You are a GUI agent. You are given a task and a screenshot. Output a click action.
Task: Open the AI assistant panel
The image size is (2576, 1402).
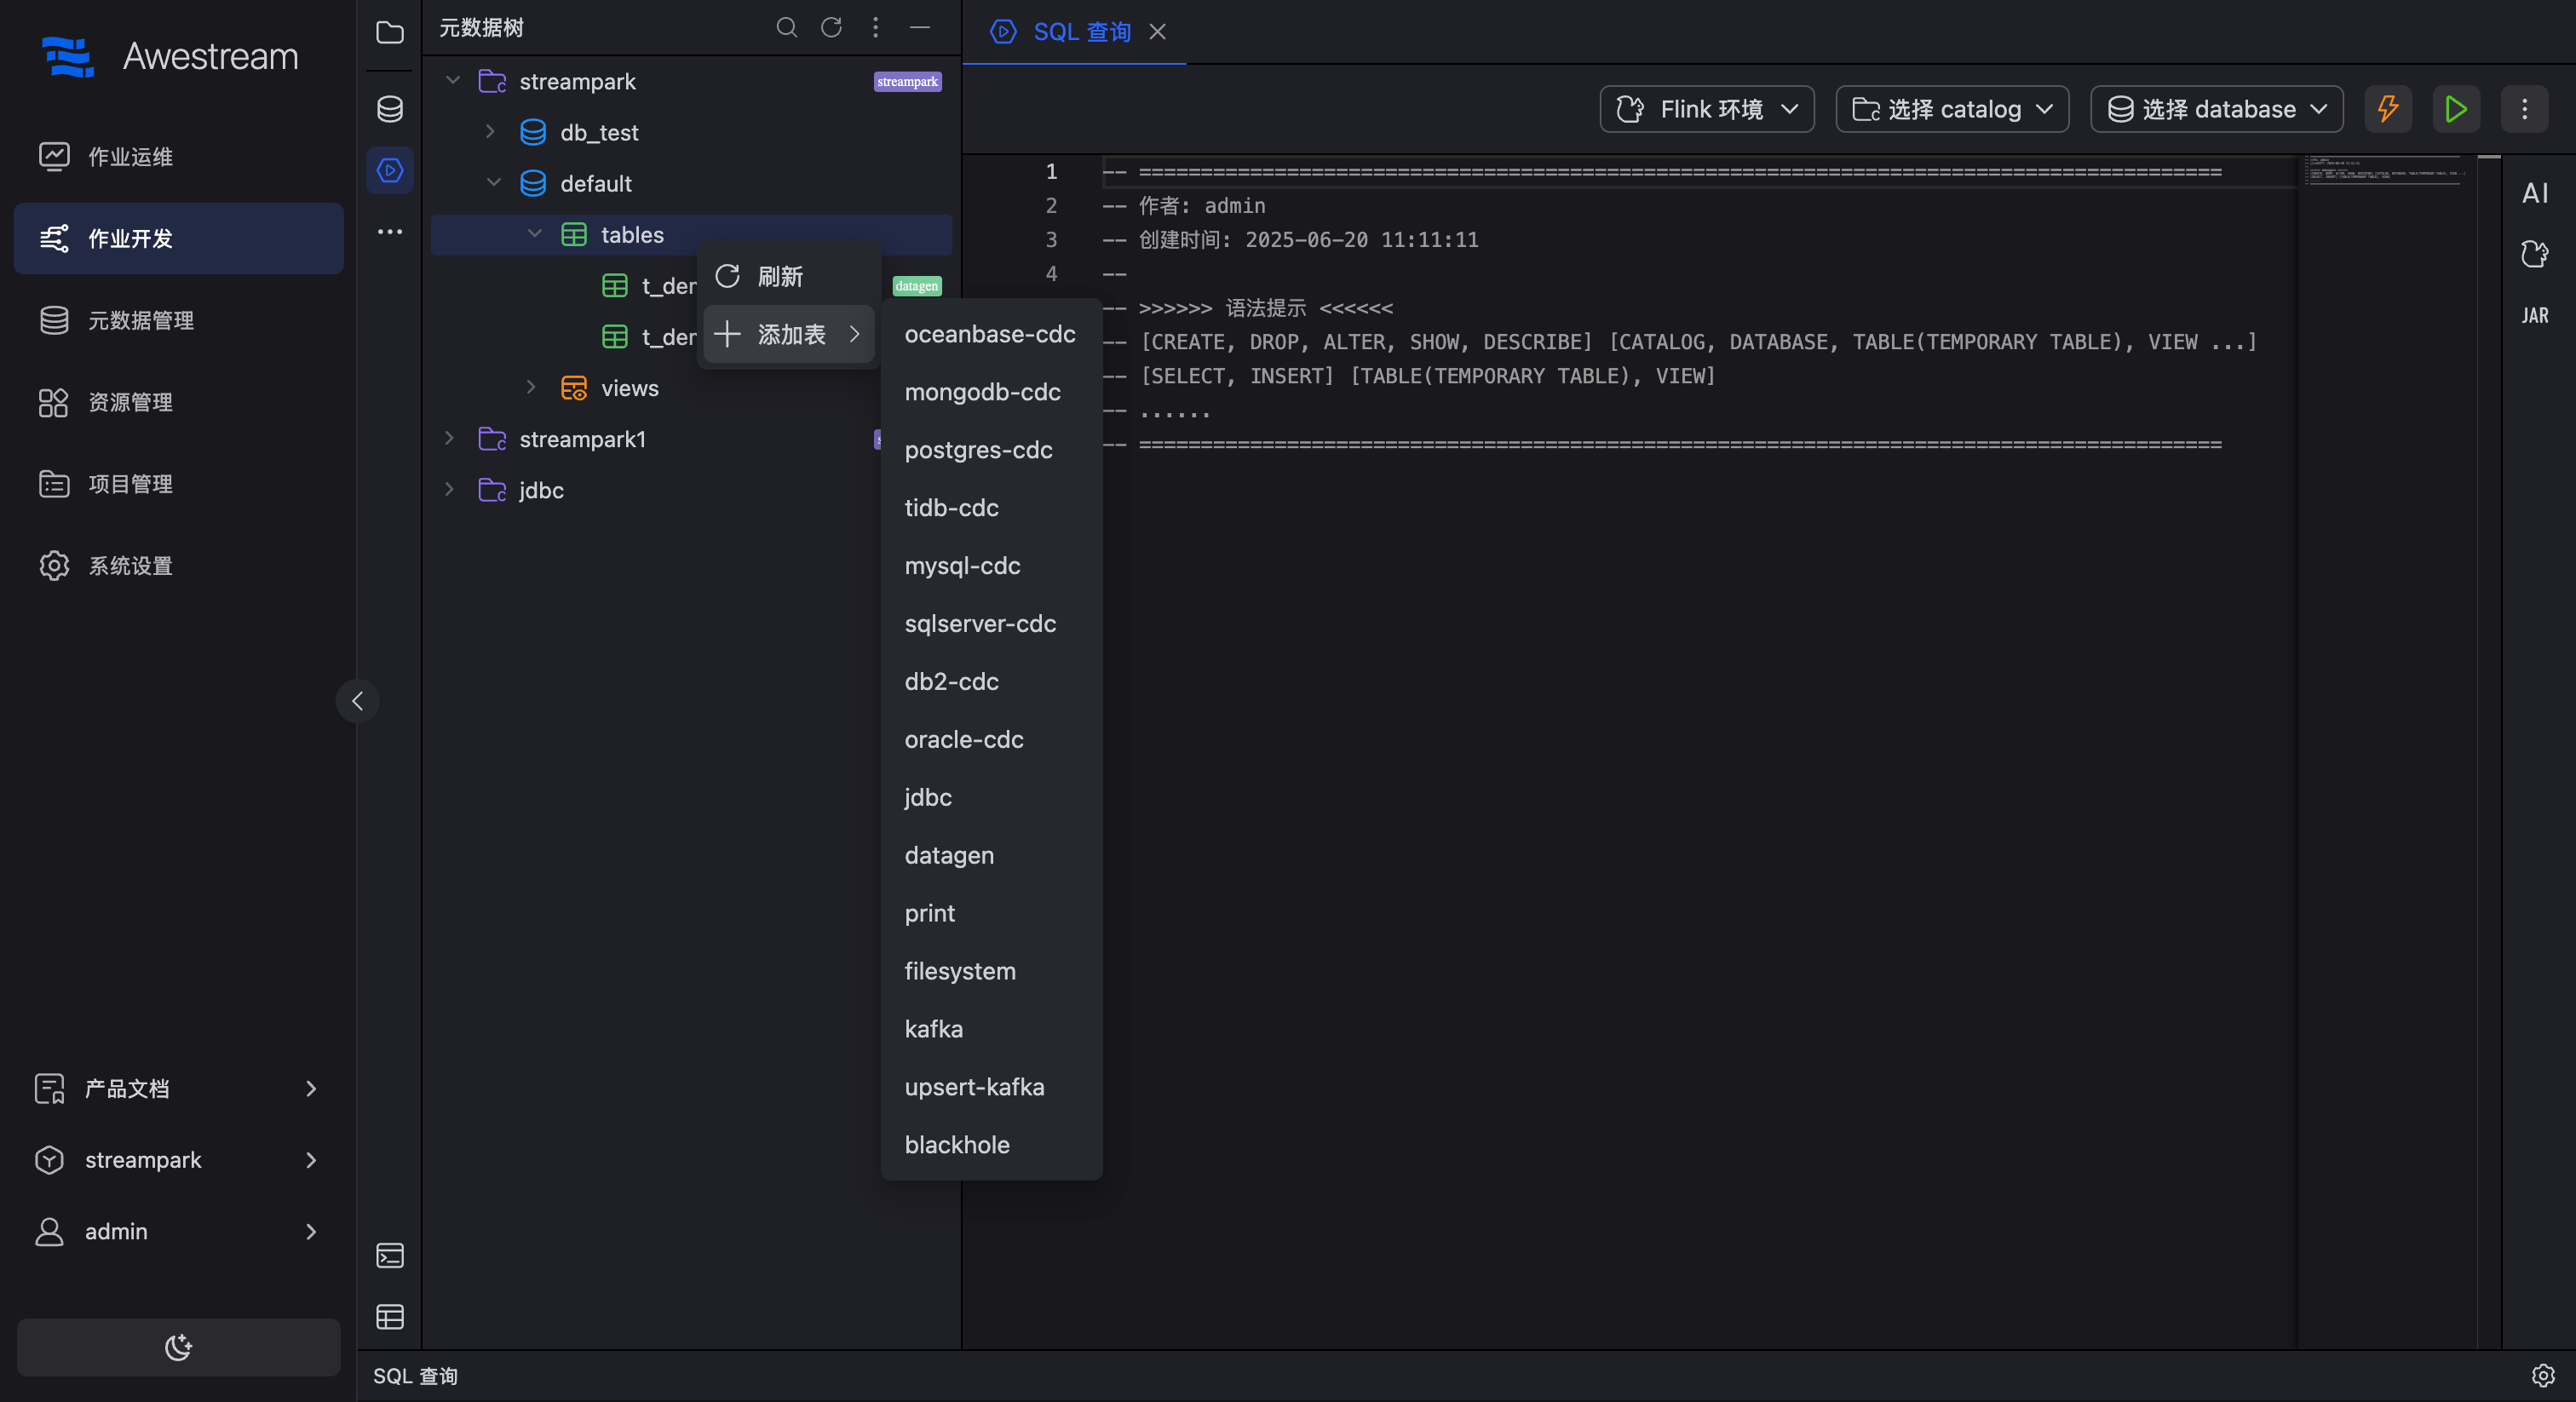[x=2534, y=193]
